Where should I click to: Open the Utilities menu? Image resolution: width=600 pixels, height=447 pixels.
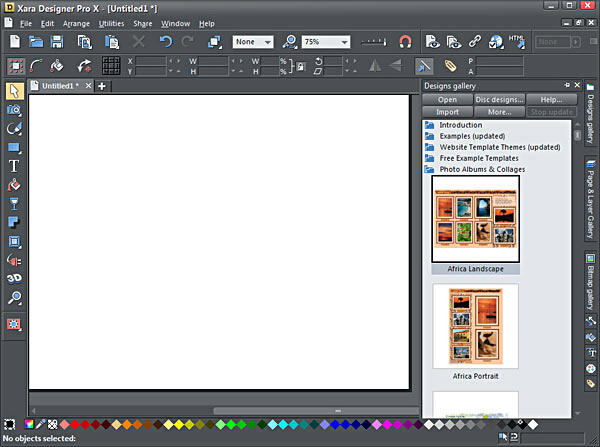pos(111,24)
